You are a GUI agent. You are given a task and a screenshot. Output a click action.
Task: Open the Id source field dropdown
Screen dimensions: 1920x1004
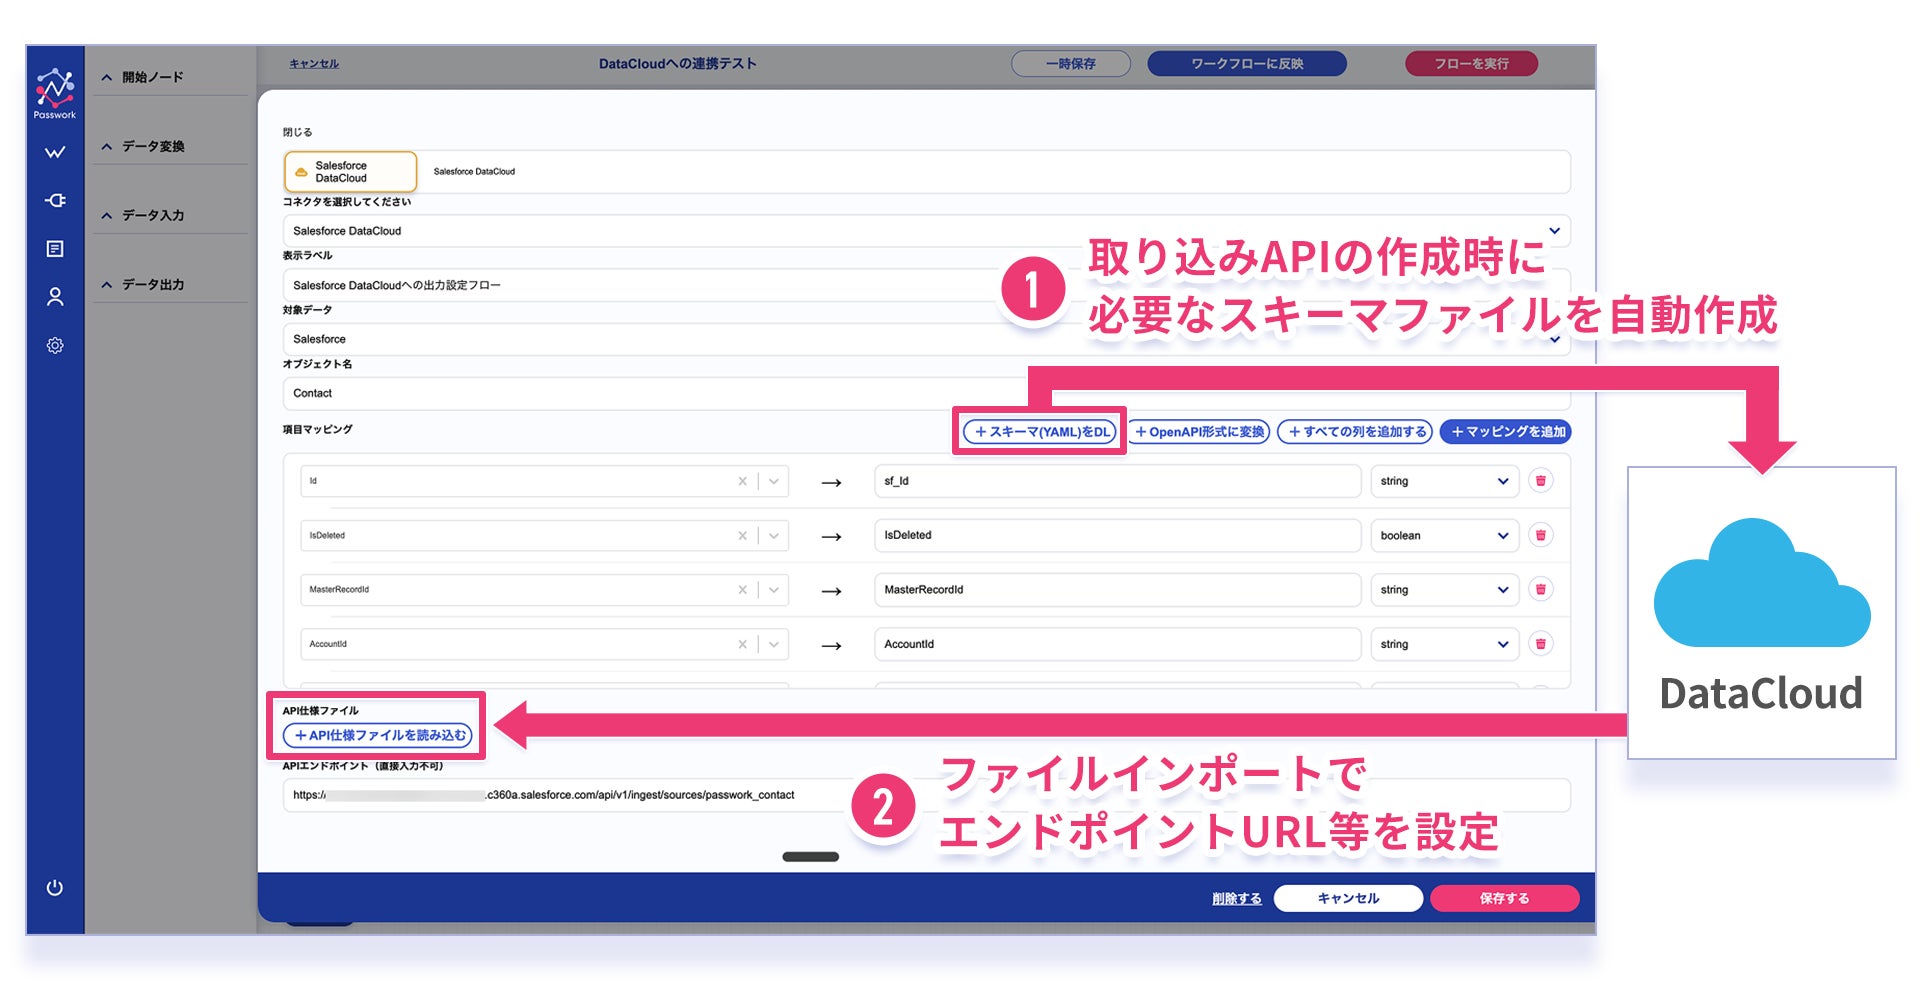pyautogui.click(x=774, y=481)
